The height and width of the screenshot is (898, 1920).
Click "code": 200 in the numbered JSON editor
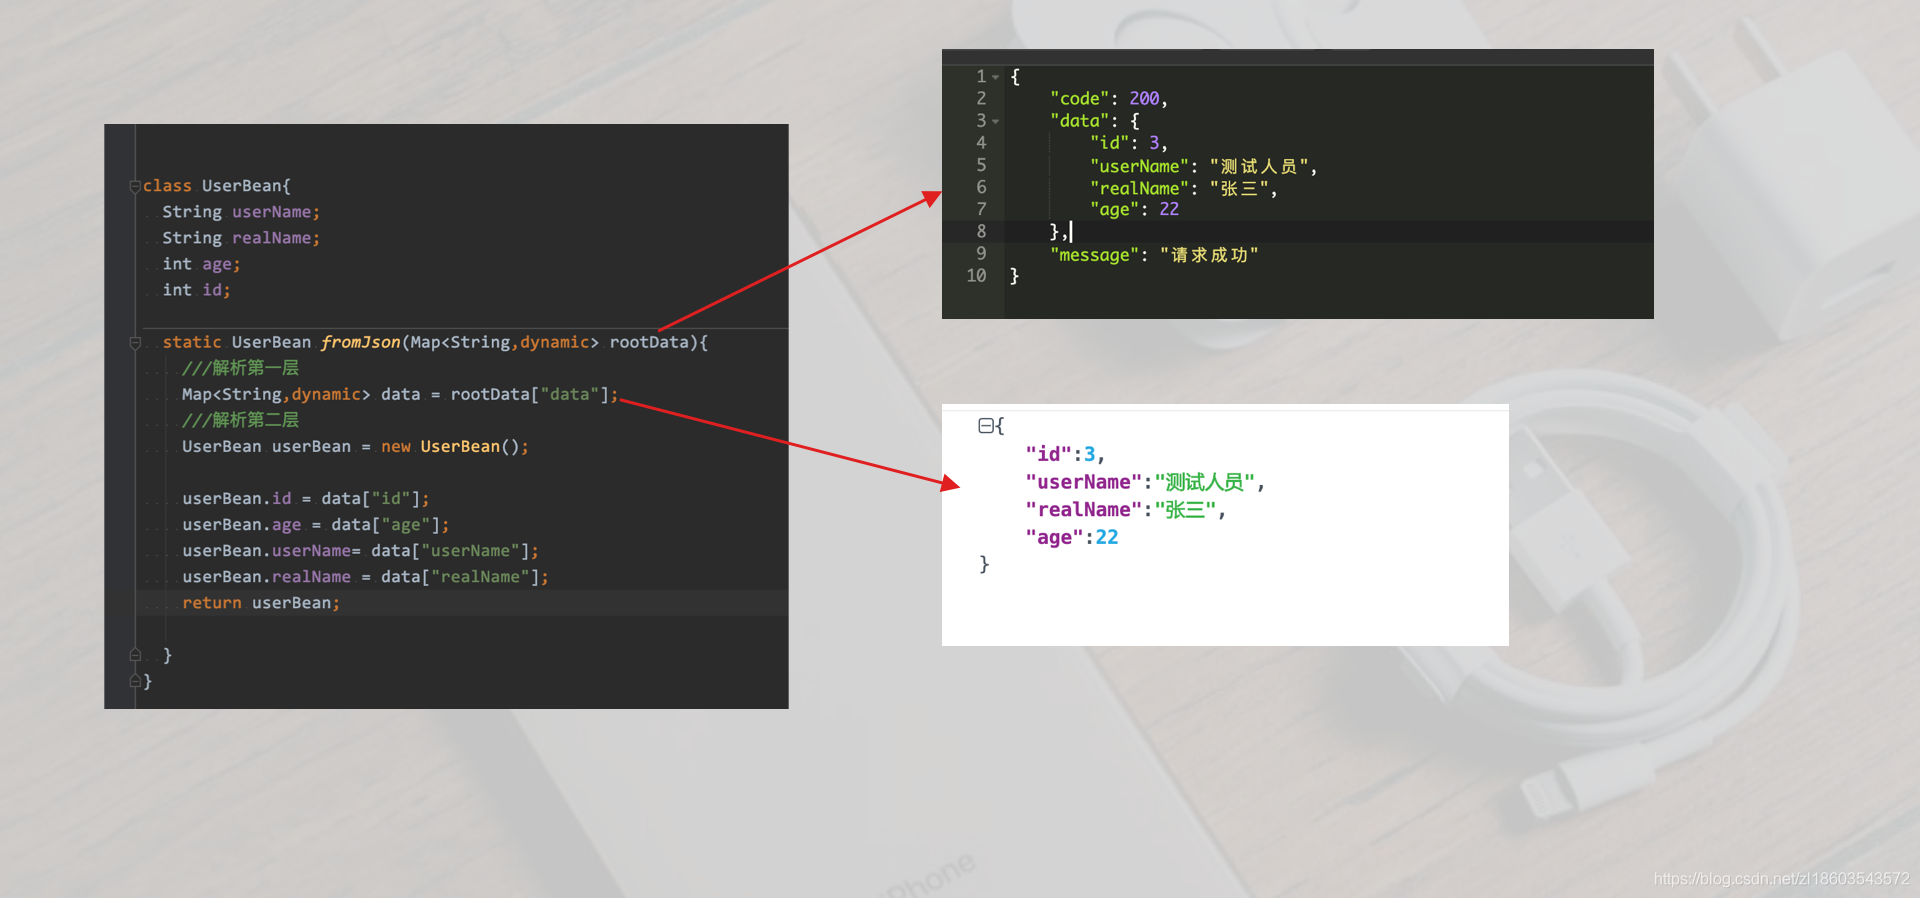coord(1109,98)
